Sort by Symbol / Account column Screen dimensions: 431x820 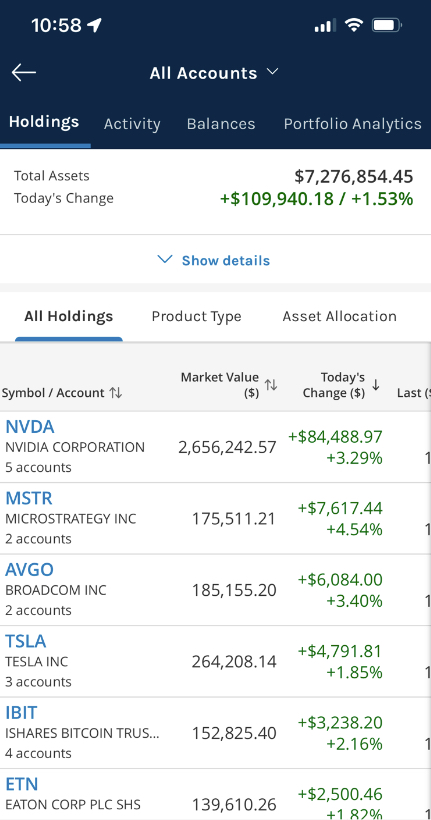click(62, 393)
